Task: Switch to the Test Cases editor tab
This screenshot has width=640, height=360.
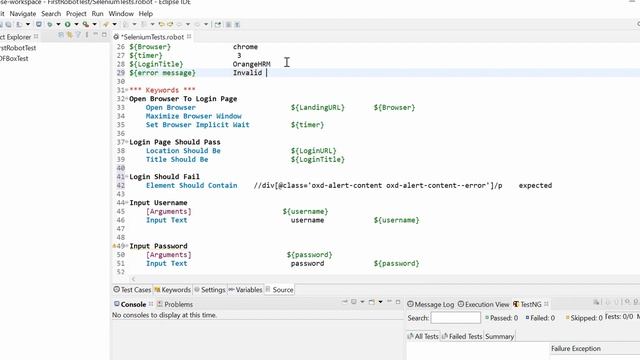Action: point(132,289)
